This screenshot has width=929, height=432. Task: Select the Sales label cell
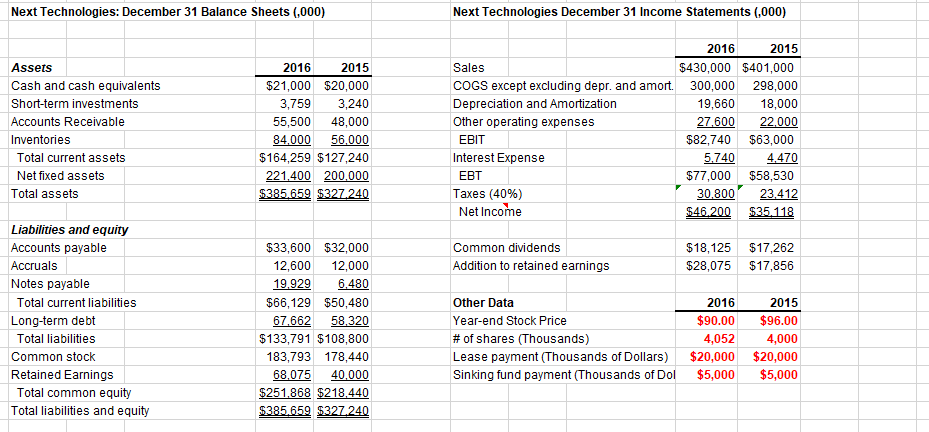(x=468, y=68)
